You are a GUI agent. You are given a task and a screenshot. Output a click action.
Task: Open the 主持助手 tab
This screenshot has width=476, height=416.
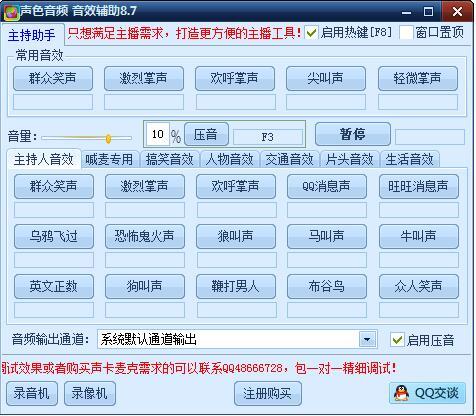click(32, 35)
